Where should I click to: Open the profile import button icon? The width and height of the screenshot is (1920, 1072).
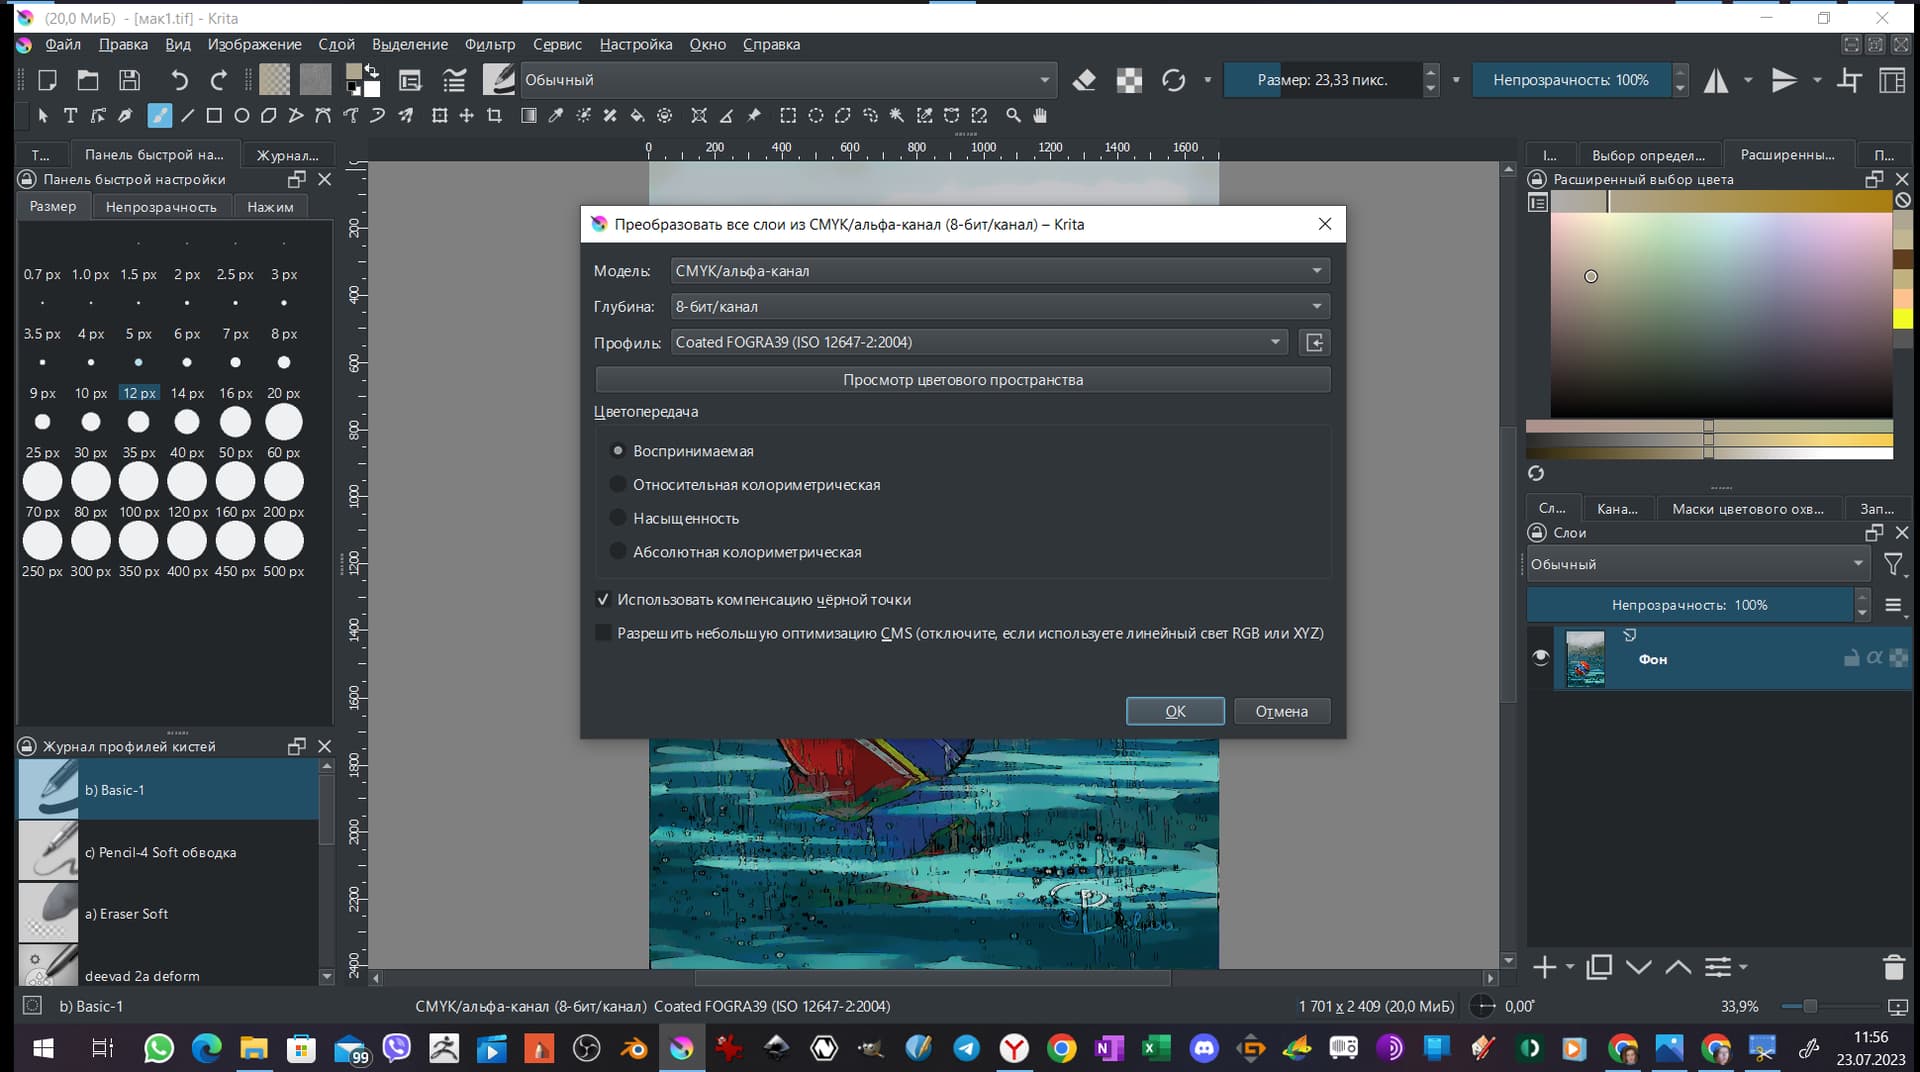[1314, 343]
